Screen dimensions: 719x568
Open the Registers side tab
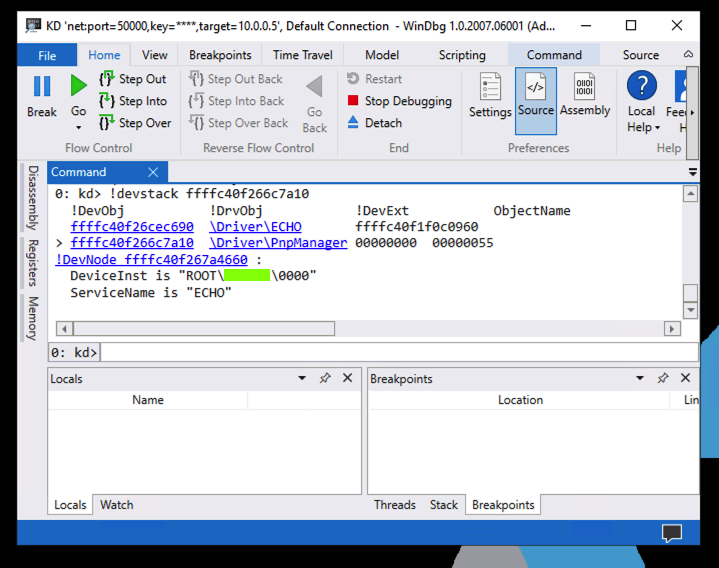tap(33, 263)
